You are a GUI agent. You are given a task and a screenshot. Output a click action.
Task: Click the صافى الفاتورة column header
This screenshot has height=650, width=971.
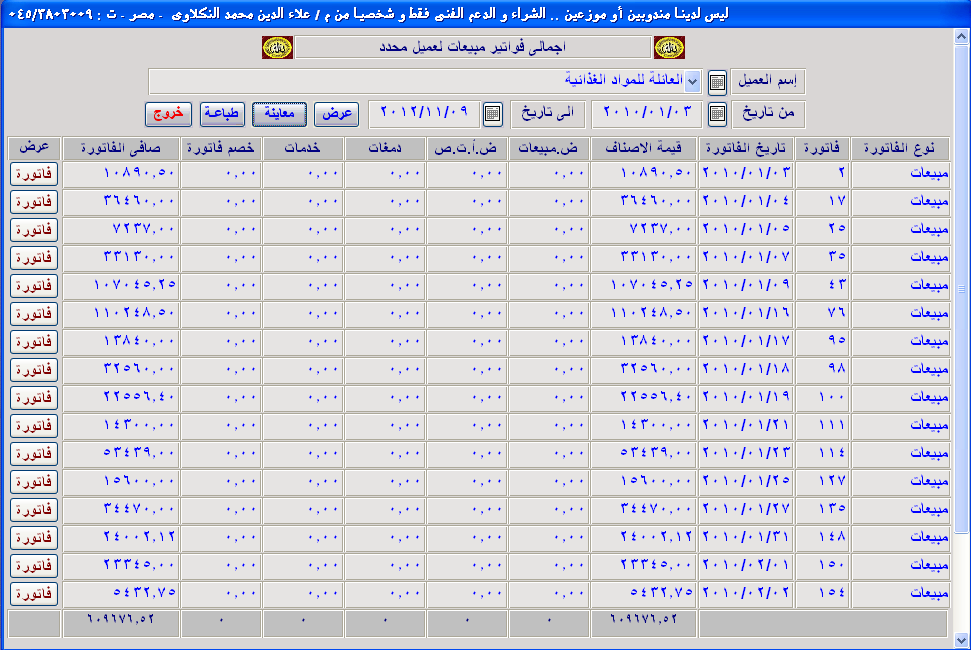tap(121, 148)
